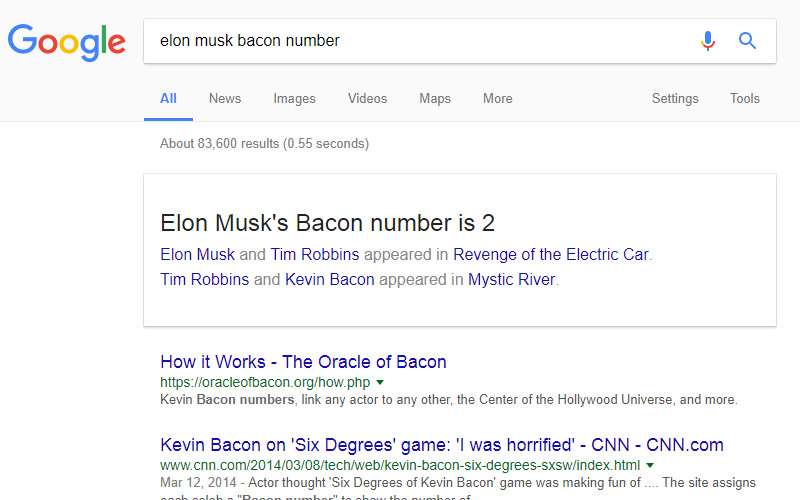The height and width of the screenshot is (500, 800).
Task: Open the Revenge of the Electric Car link
Action: point(551,254)
